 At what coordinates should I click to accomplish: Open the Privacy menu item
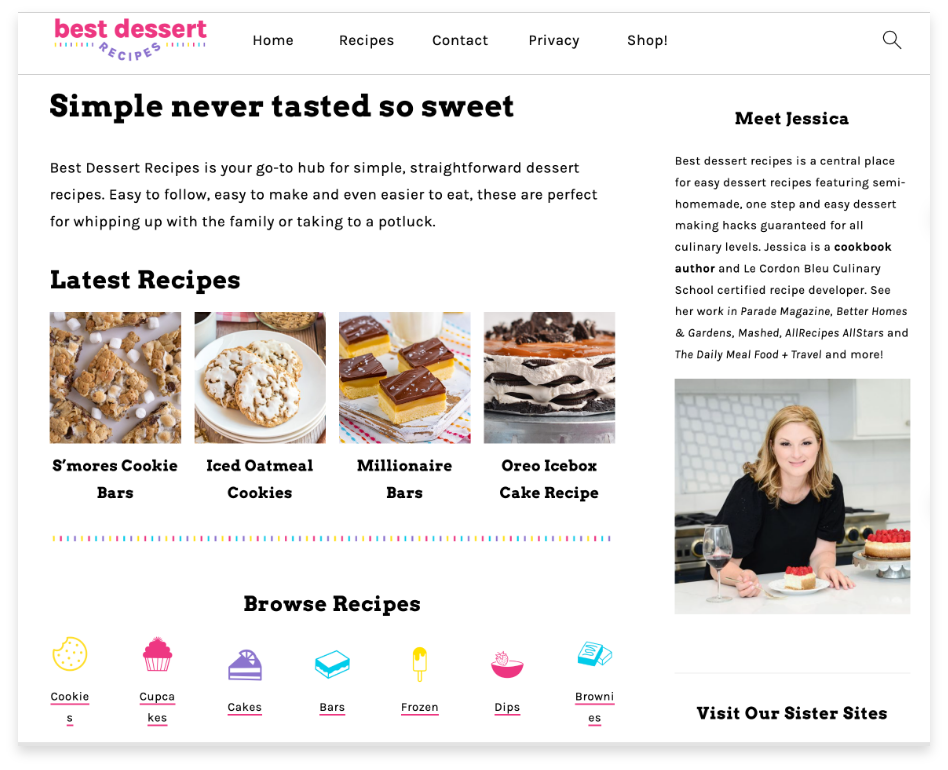[x=554, y=40]
